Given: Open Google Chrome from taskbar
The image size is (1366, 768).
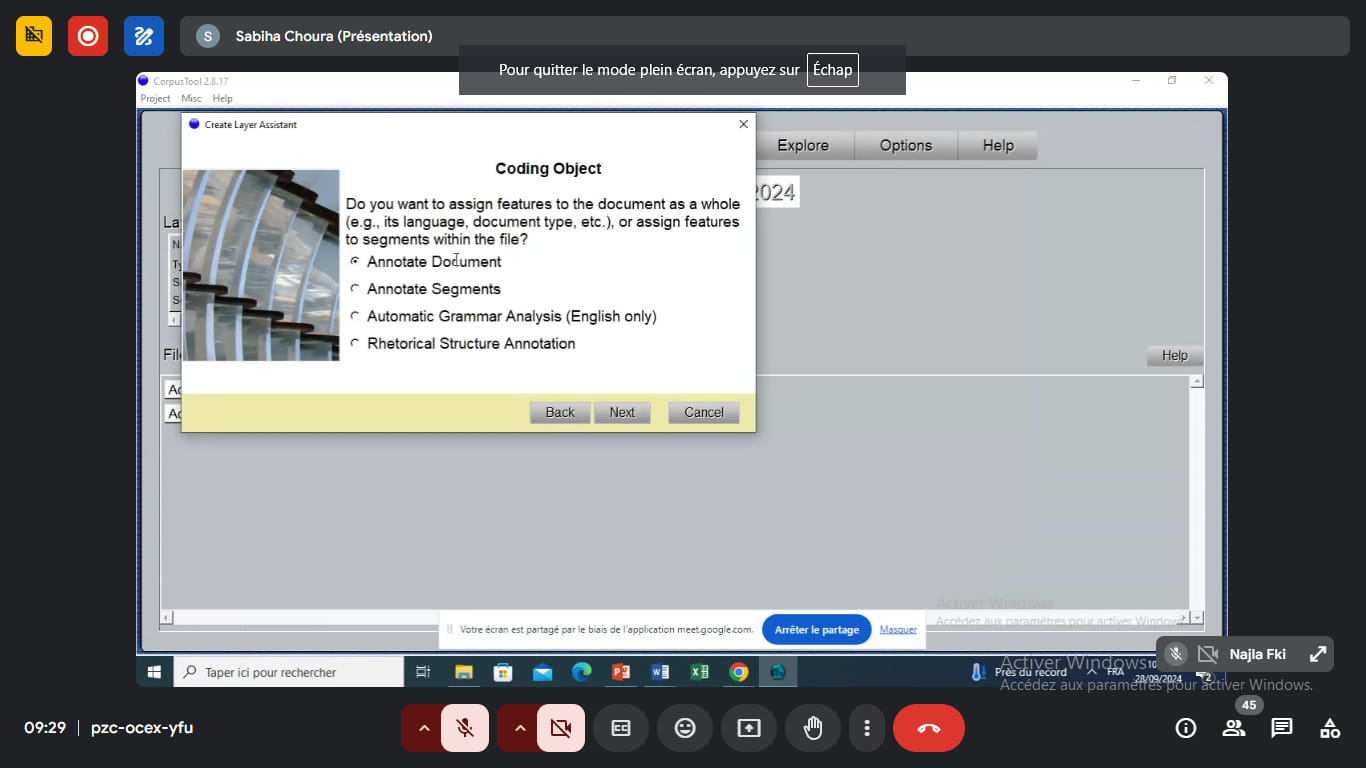Looking at the screenshot, I should 739,672.
